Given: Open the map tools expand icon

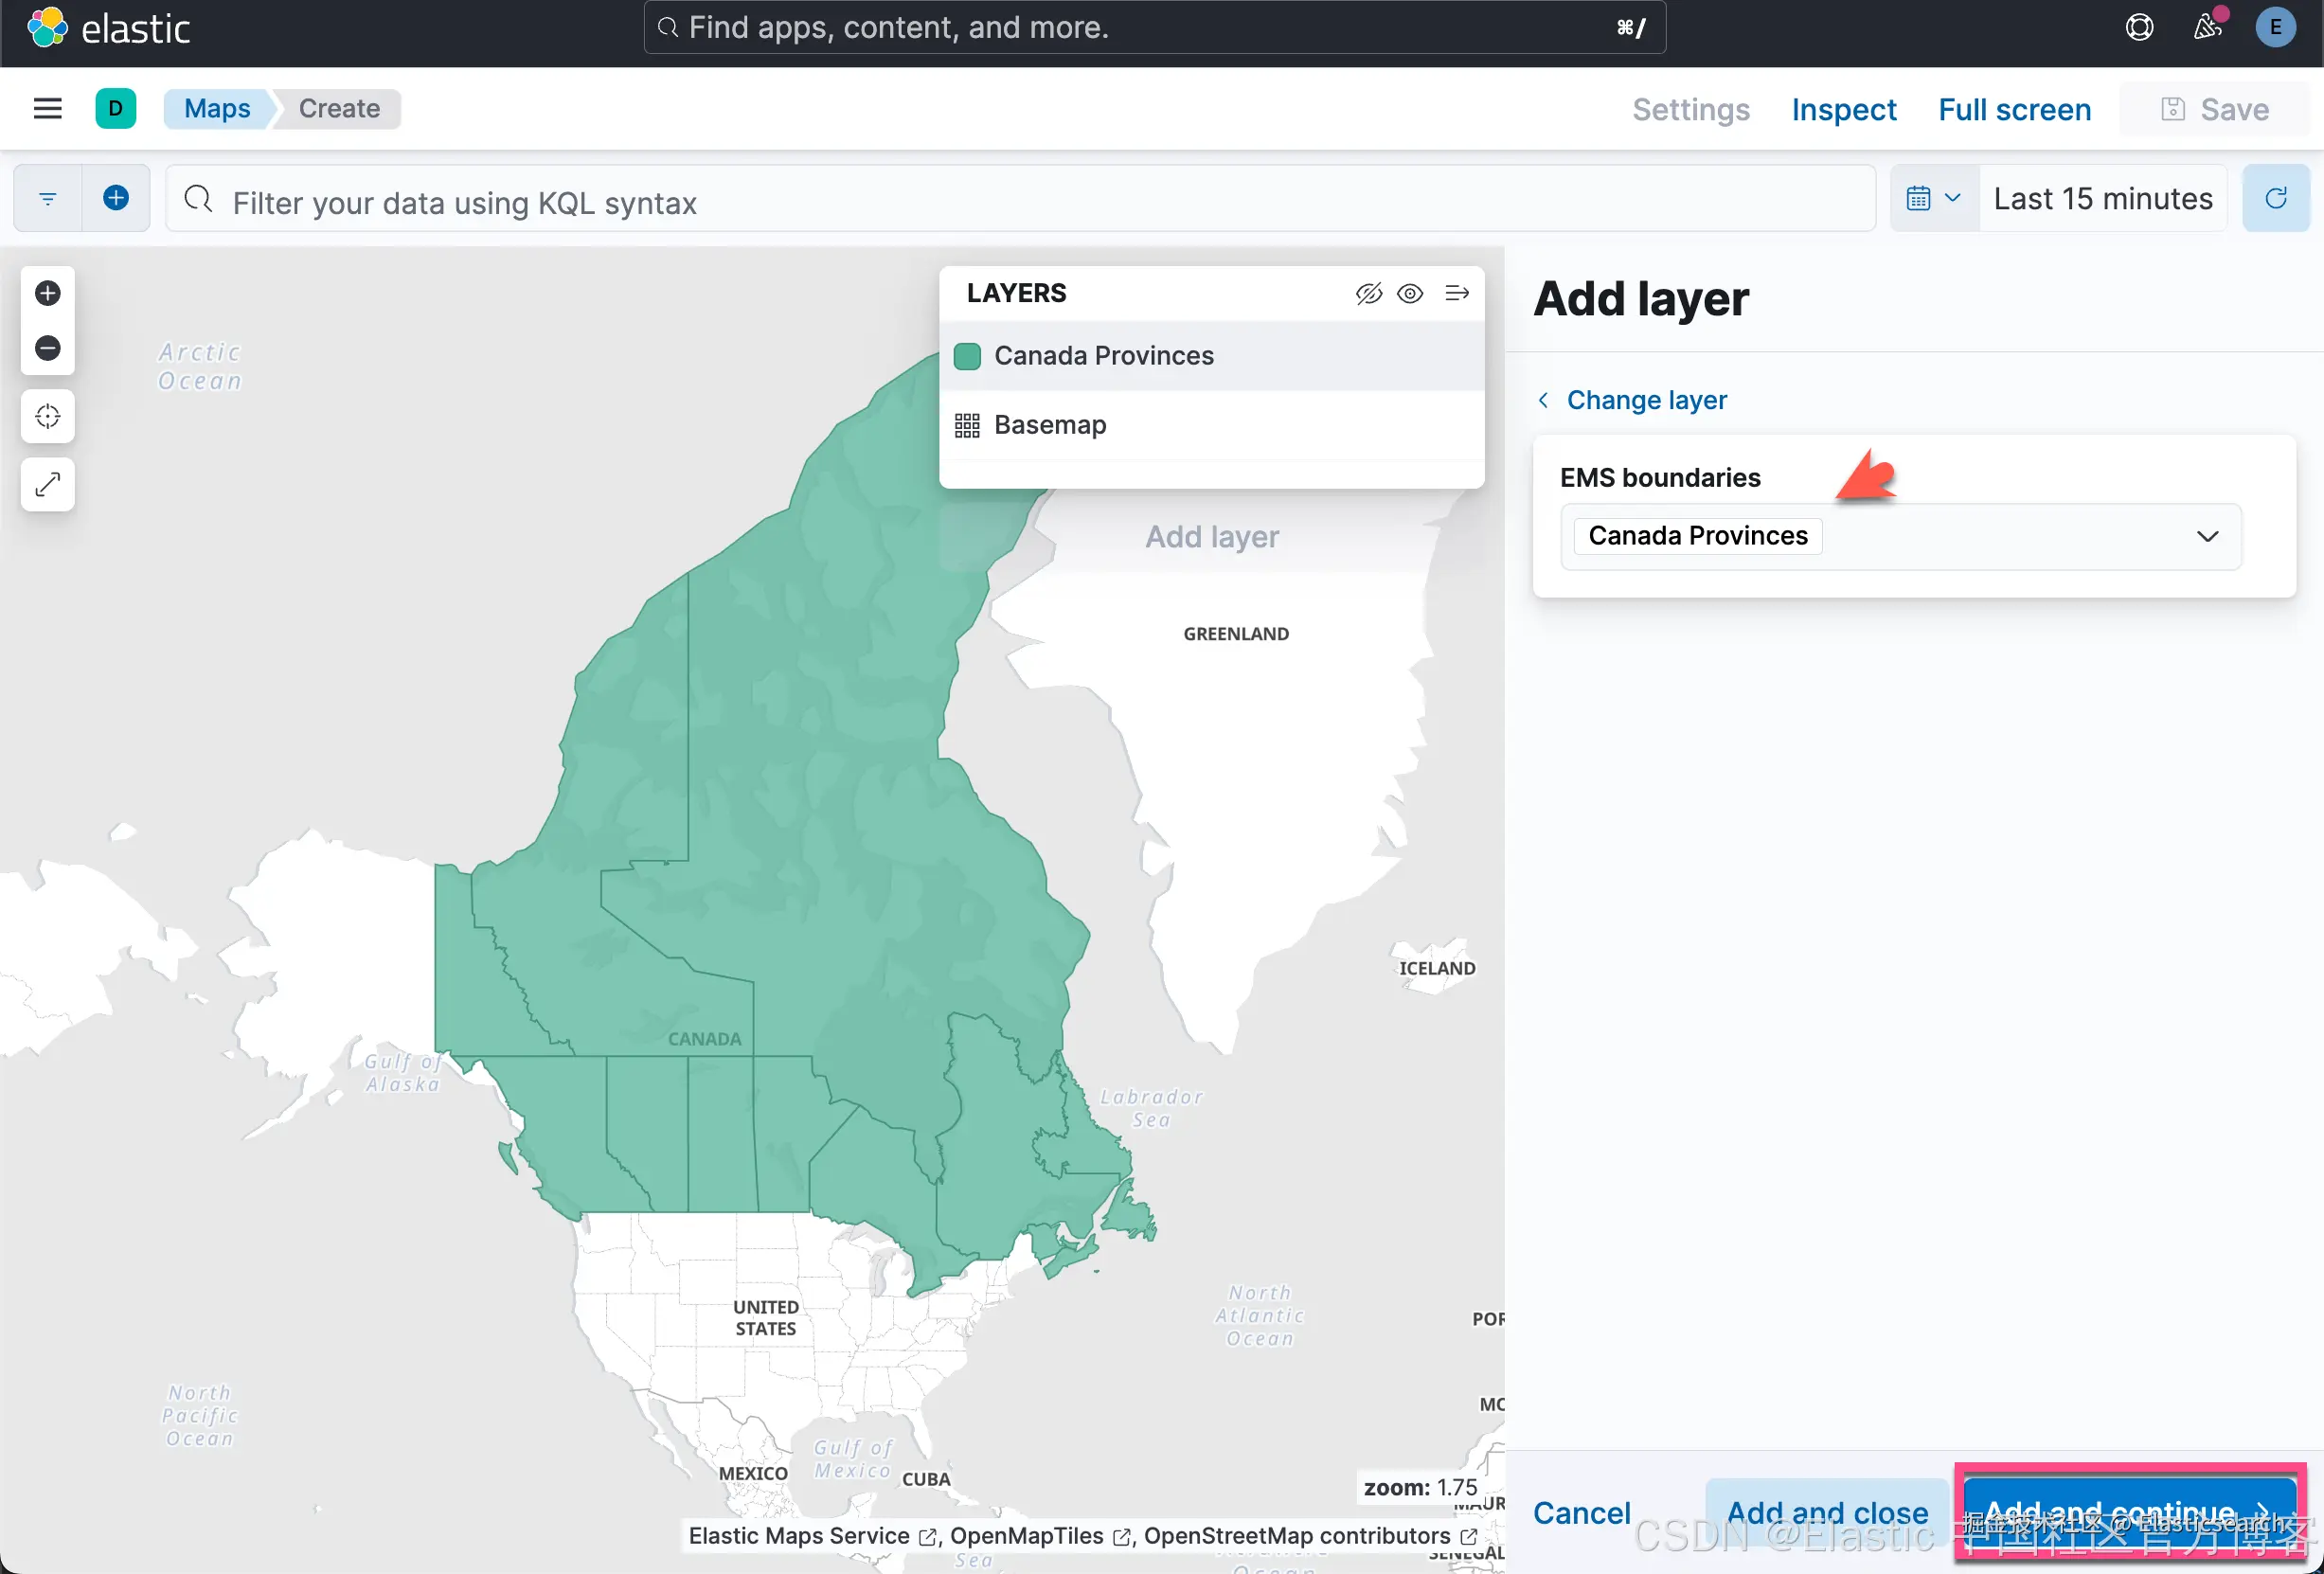Looking at the screenshot, I should pos(47,485).
